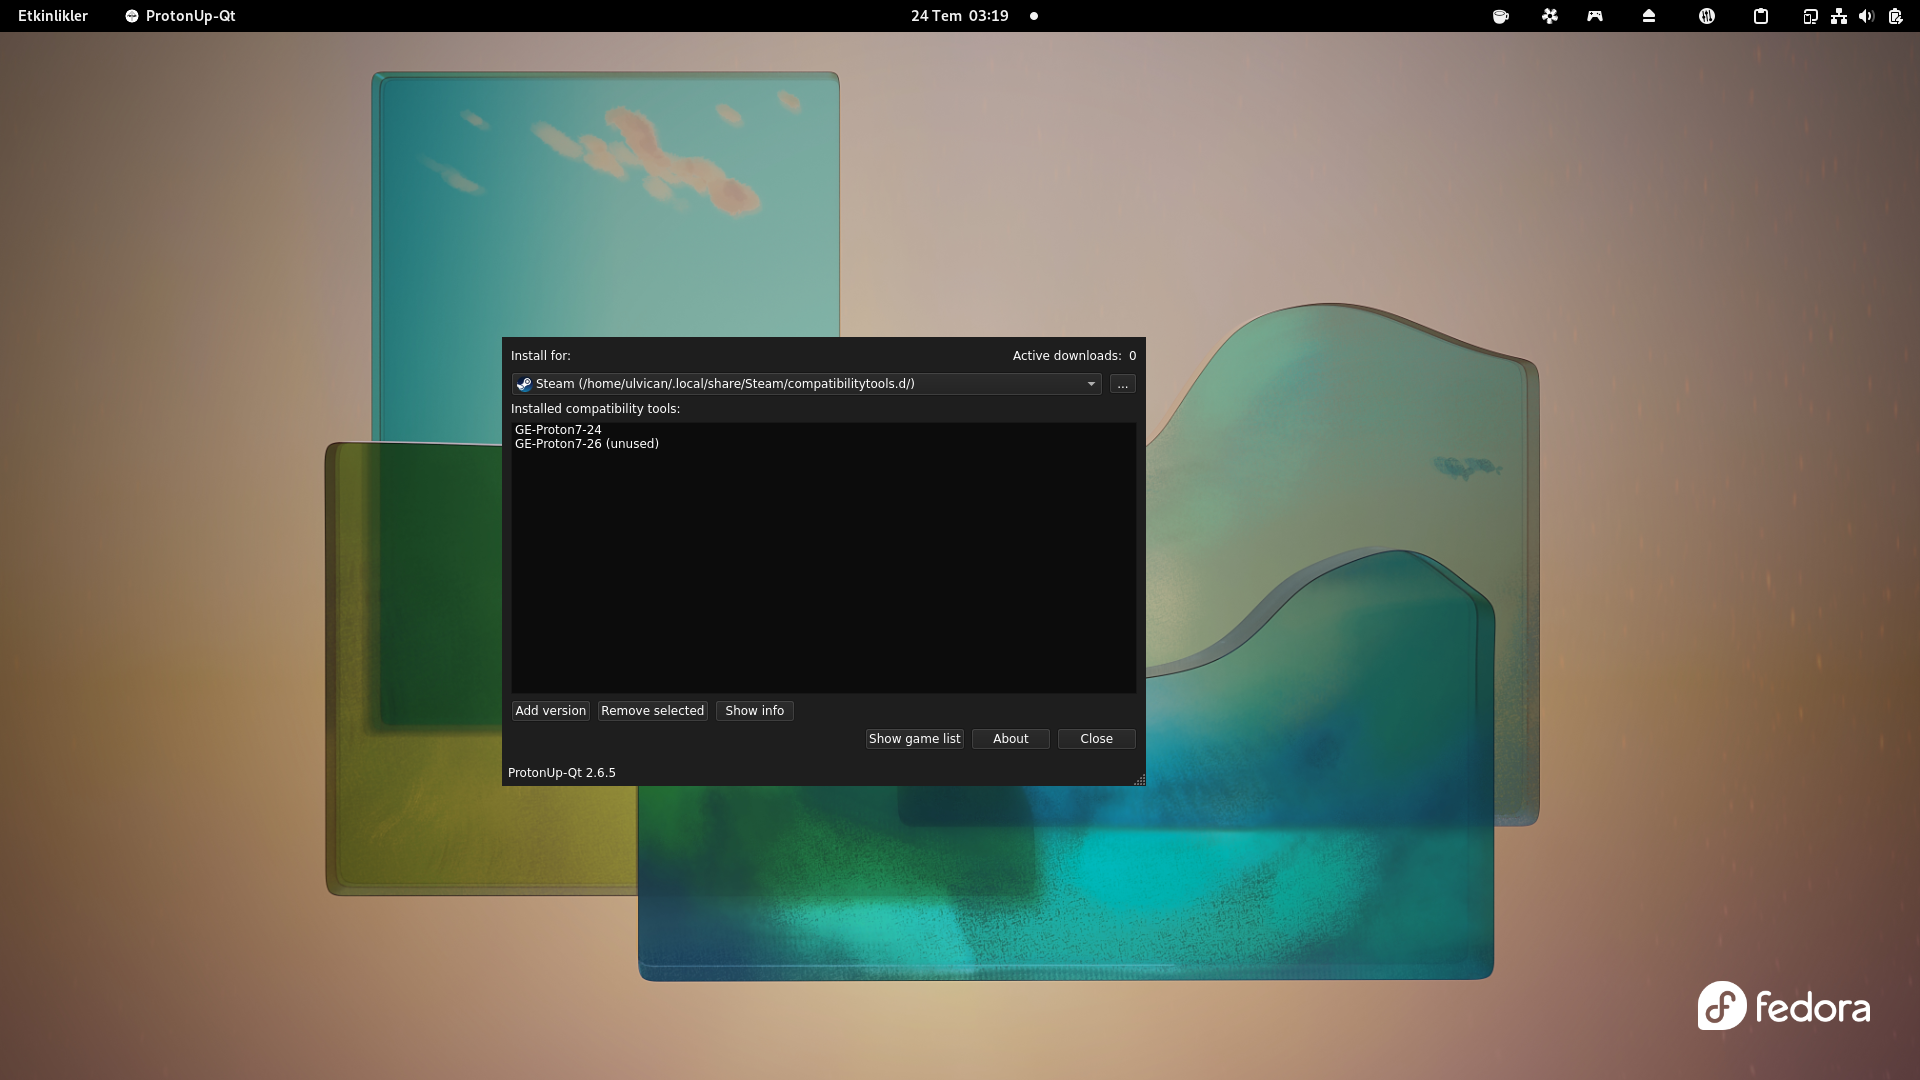Click the fan tray icon
Screen dimensions: 1920x1080
coord(1549,16)
